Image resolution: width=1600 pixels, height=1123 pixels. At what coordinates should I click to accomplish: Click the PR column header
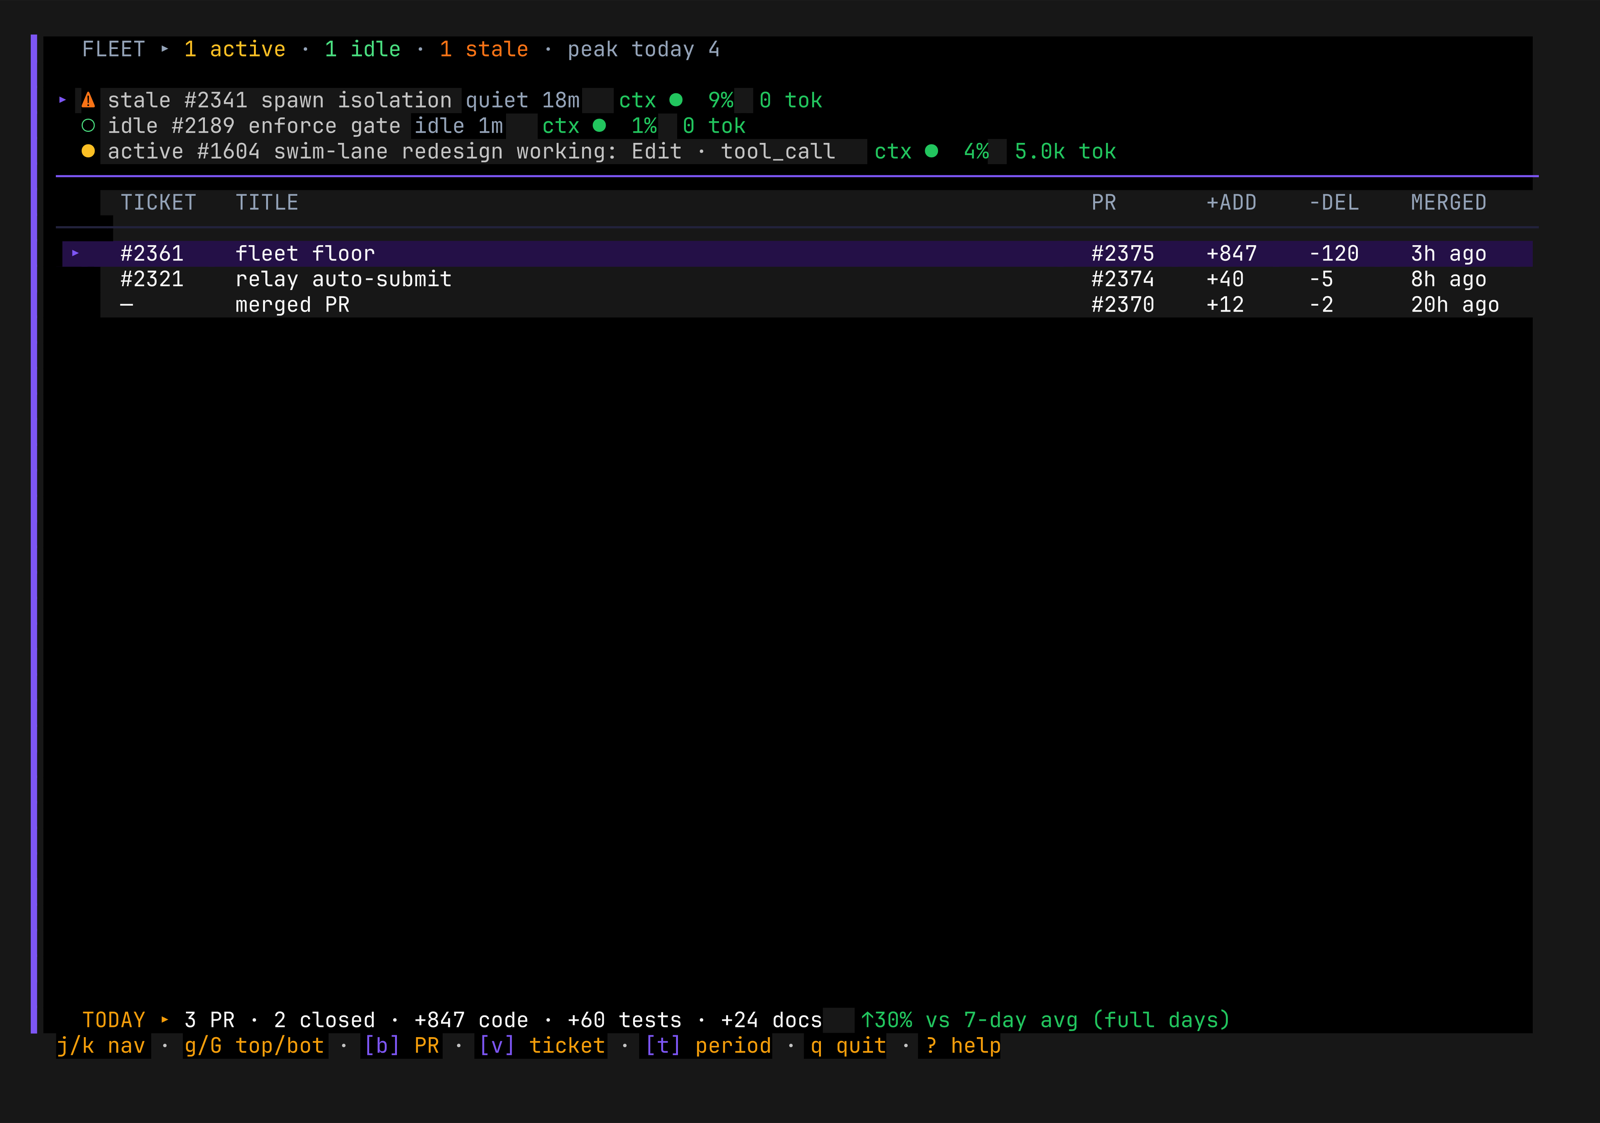click(x=1104, y=203)
